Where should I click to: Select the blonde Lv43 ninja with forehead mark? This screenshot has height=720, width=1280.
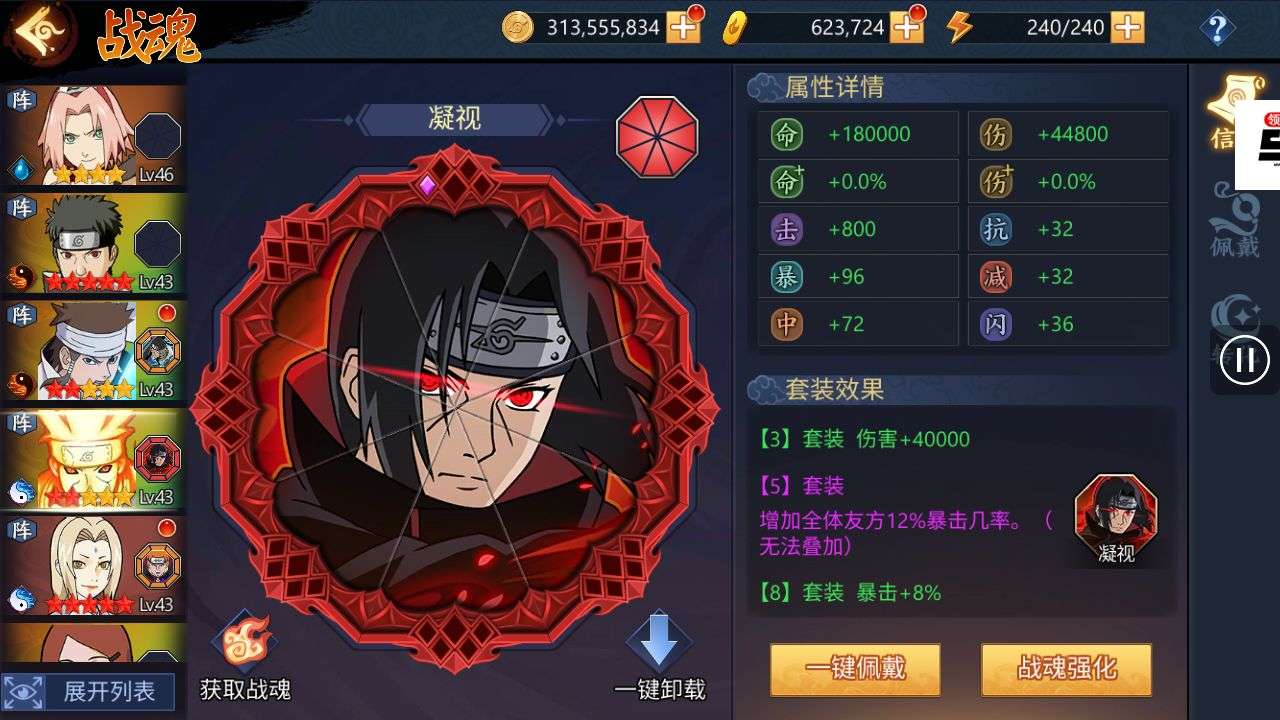[93, 566]
